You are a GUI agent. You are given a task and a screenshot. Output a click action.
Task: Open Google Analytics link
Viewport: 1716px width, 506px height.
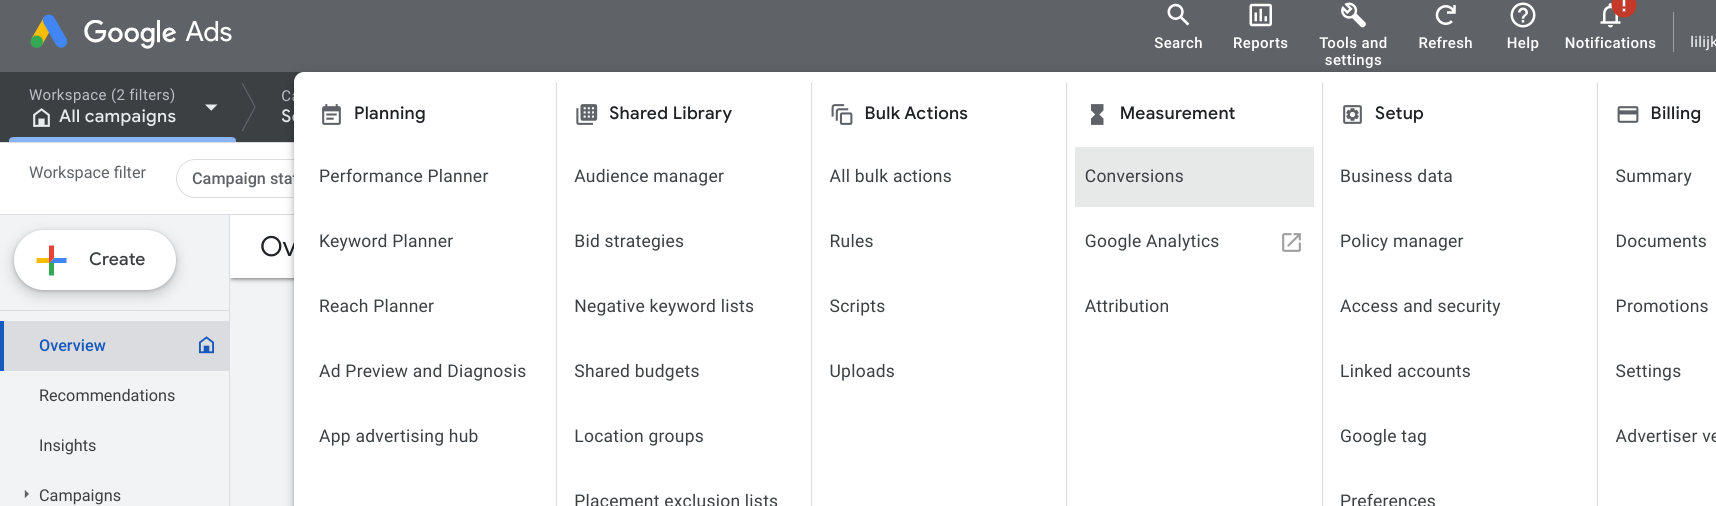click(x=1152, y=241)
